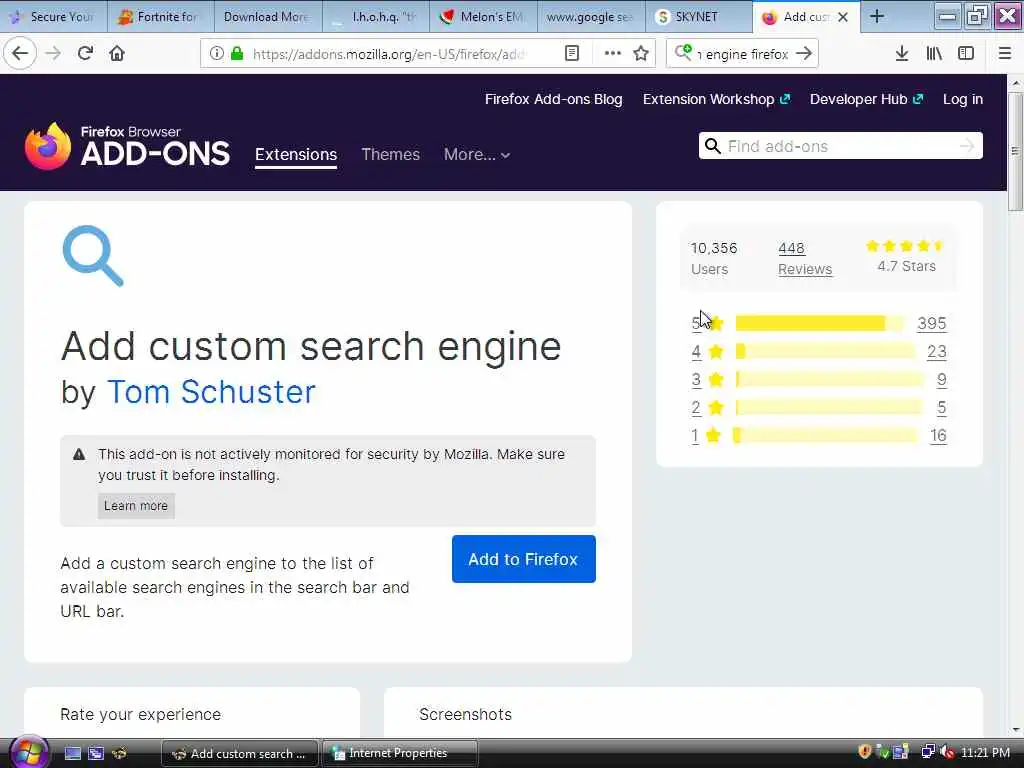Open the 5 two-star reviews count

941,408
